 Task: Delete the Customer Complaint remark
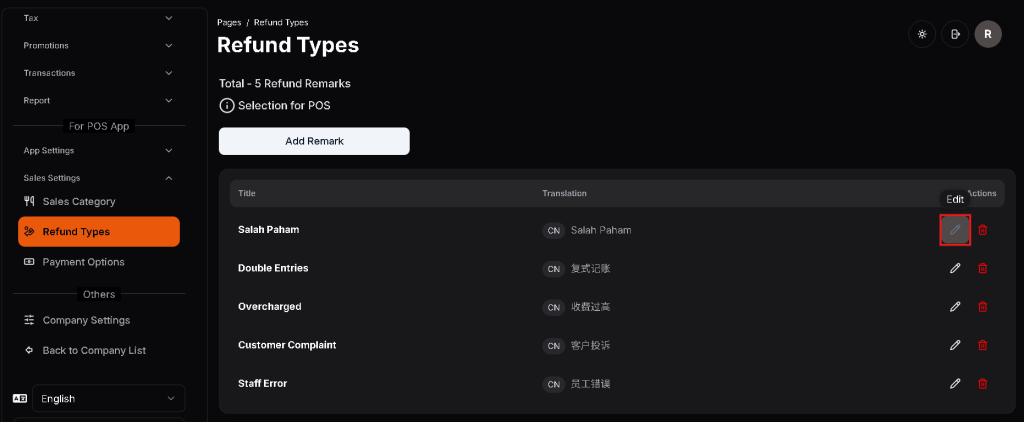[982, 345]
